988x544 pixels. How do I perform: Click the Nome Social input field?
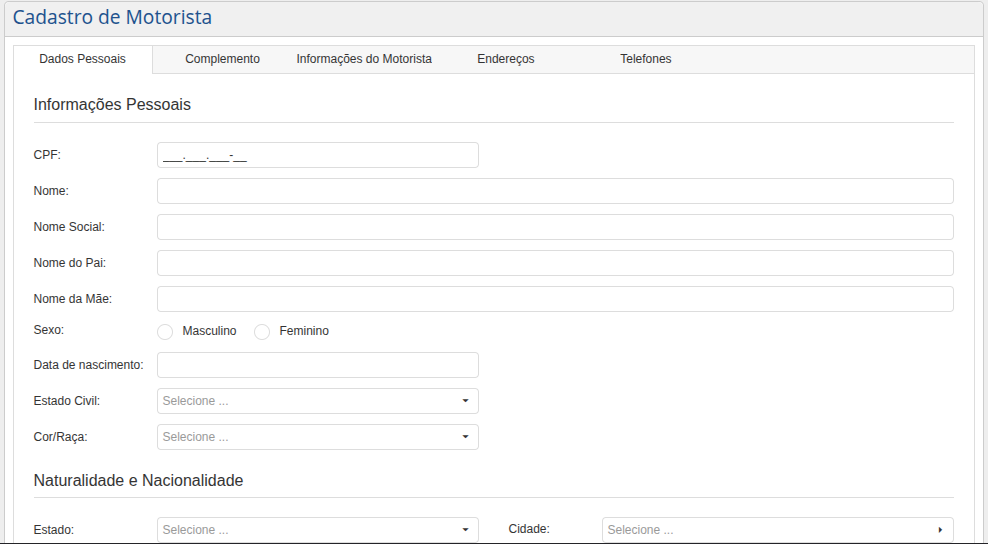click(x=555, y=227)
